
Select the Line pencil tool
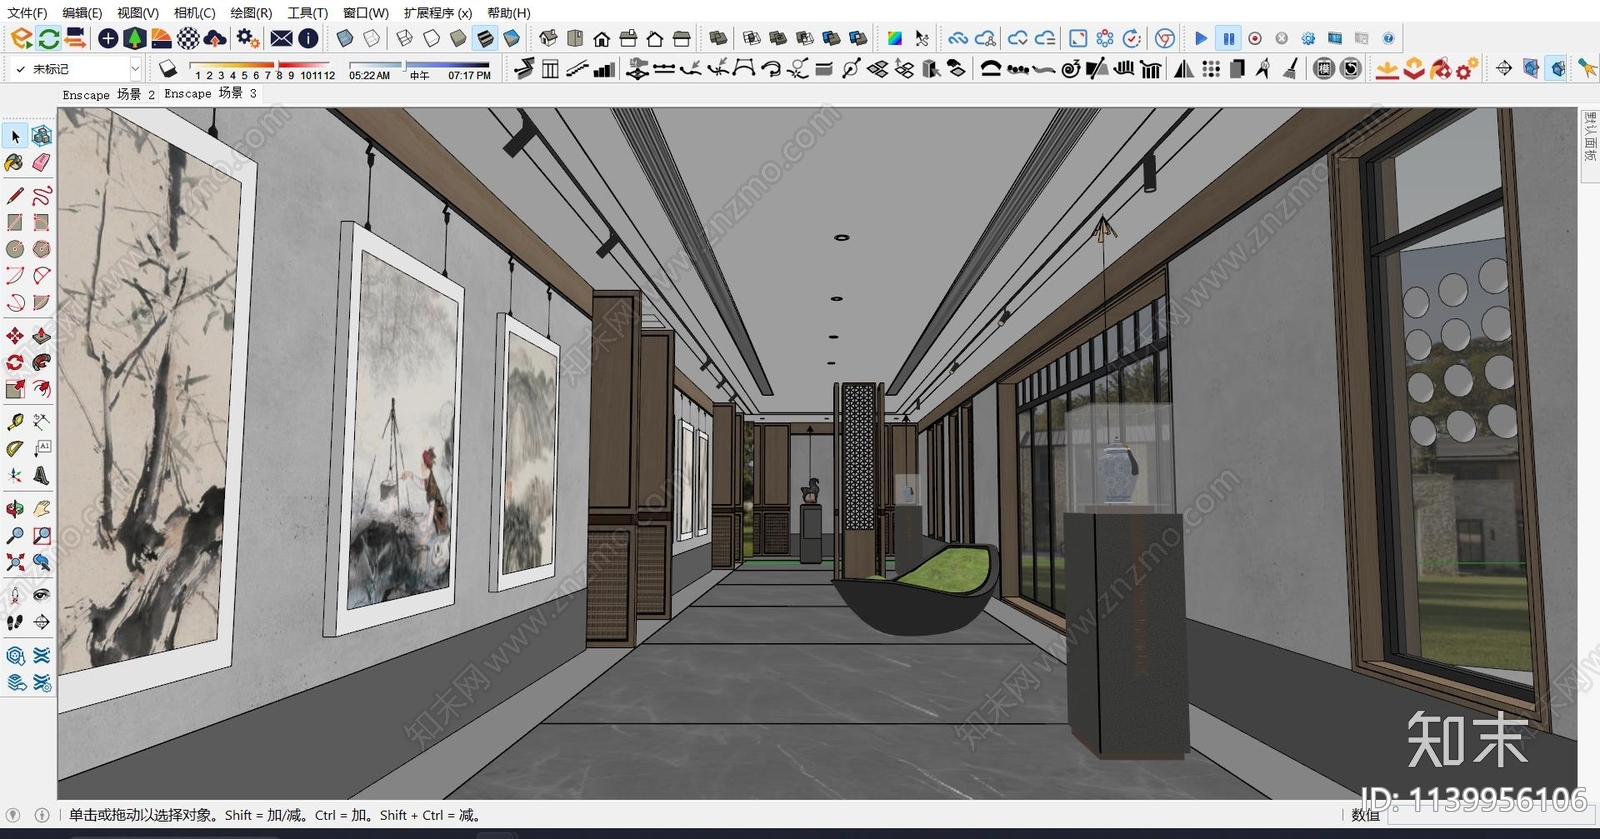(x=15, y=195)
